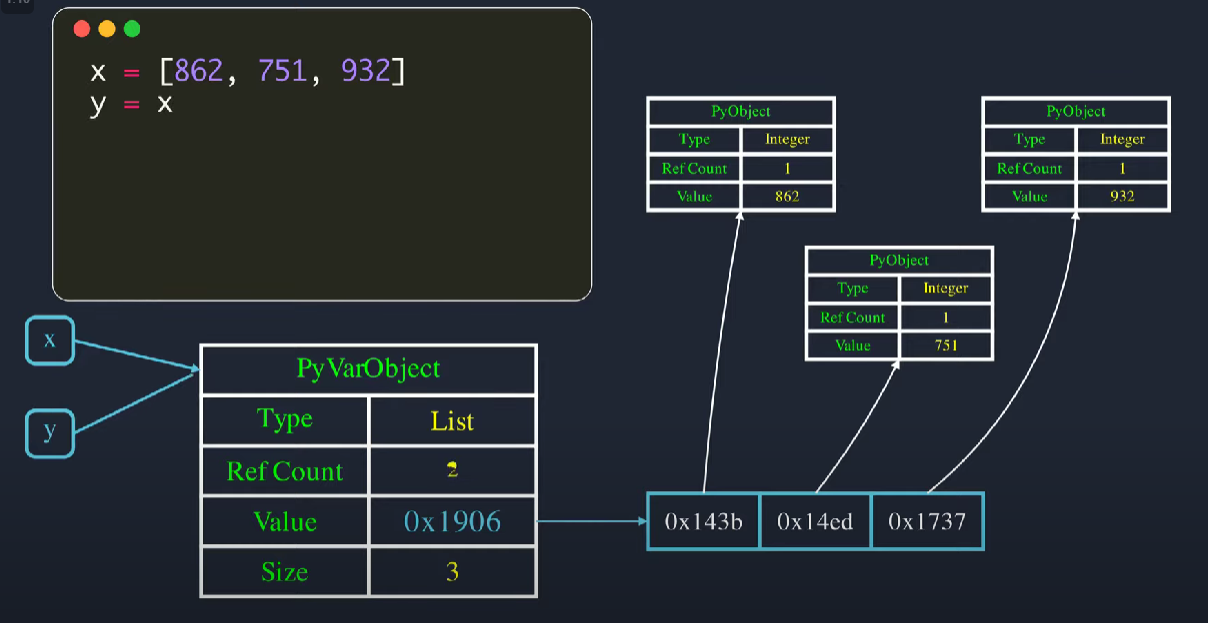The image size is (1208, 623).
Task: Click the Ref Count value 2
Action: 452,472
